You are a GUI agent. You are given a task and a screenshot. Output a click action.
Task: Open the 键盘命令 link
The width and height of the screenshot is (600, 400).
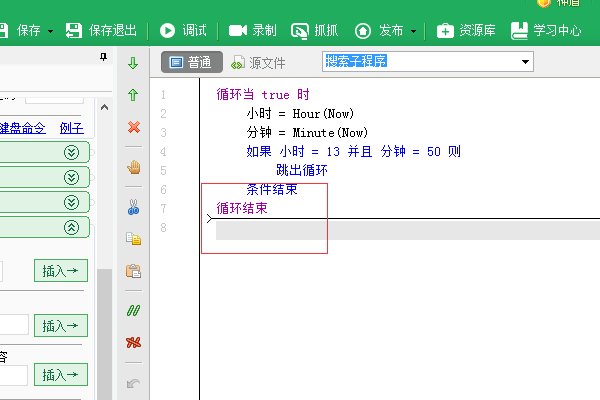pos(23,128)
